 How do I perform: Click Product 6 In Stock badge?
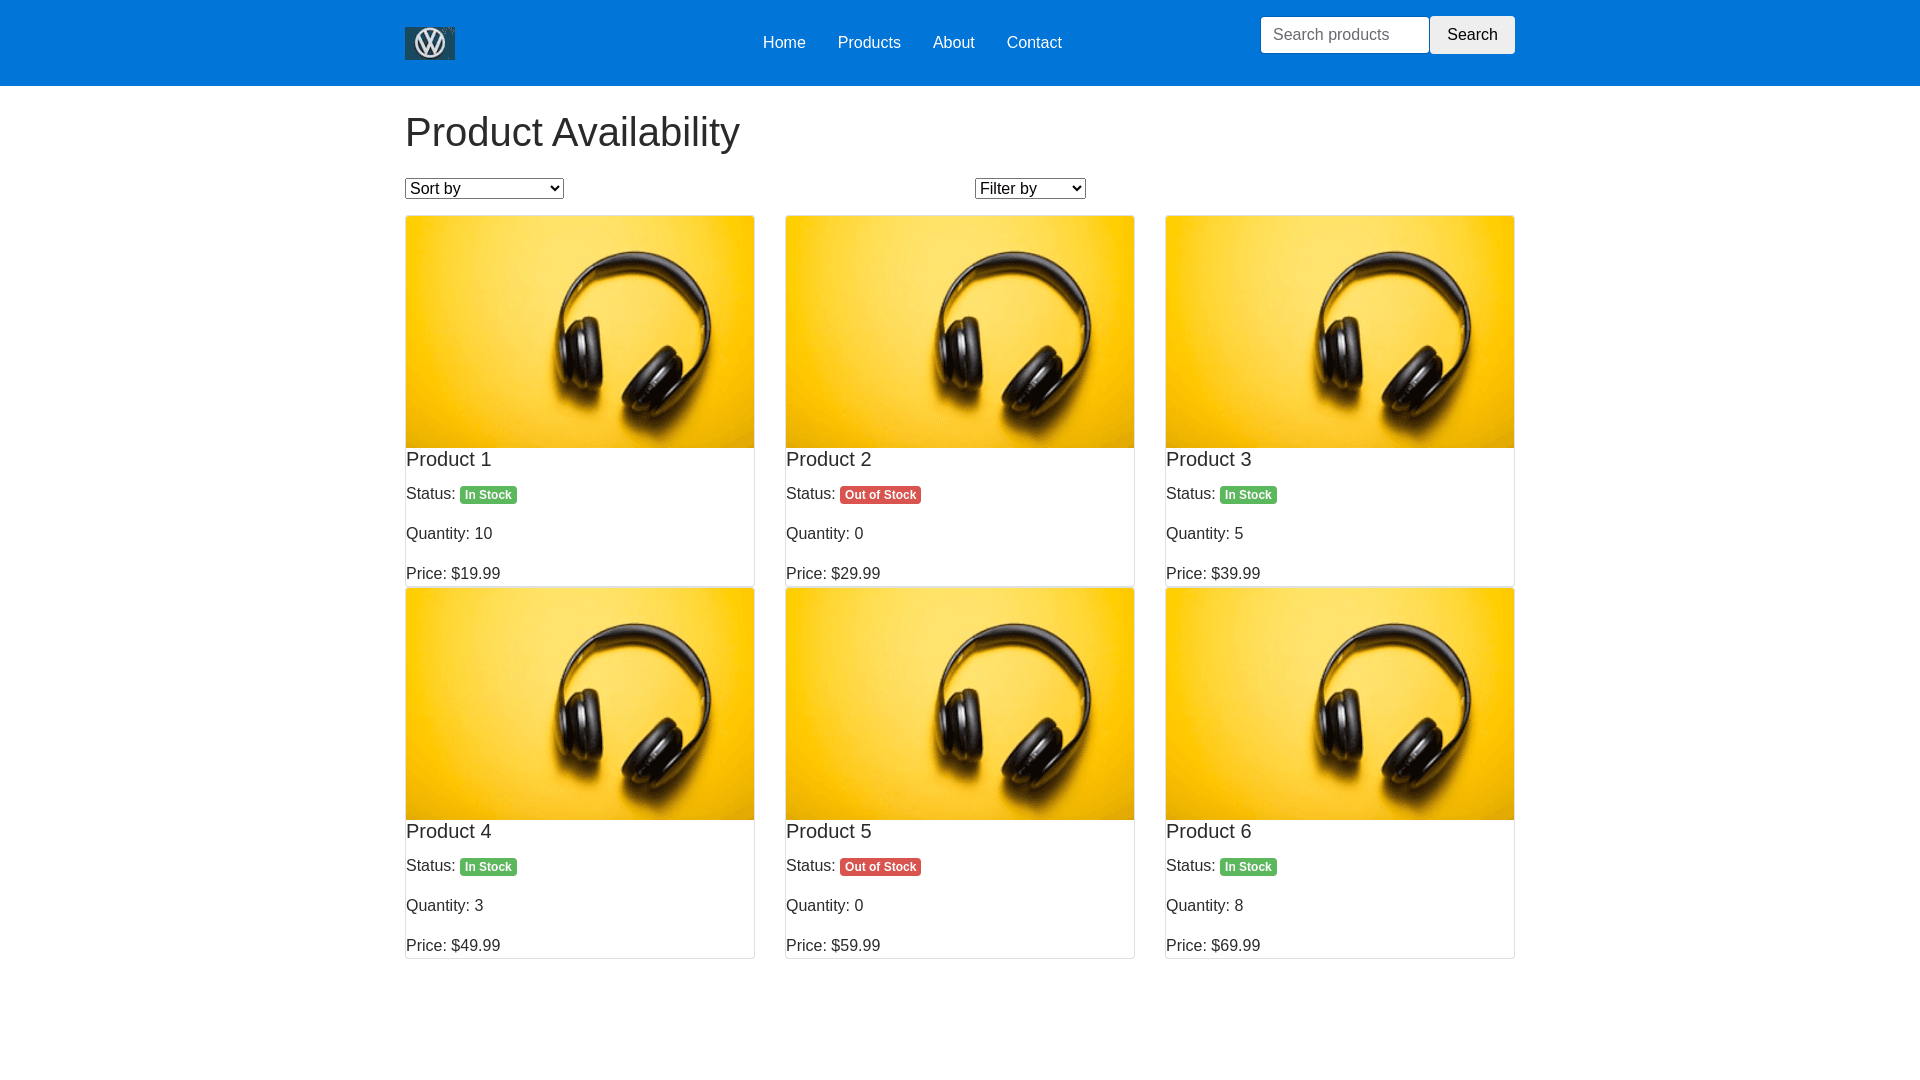coord(1248,867)
